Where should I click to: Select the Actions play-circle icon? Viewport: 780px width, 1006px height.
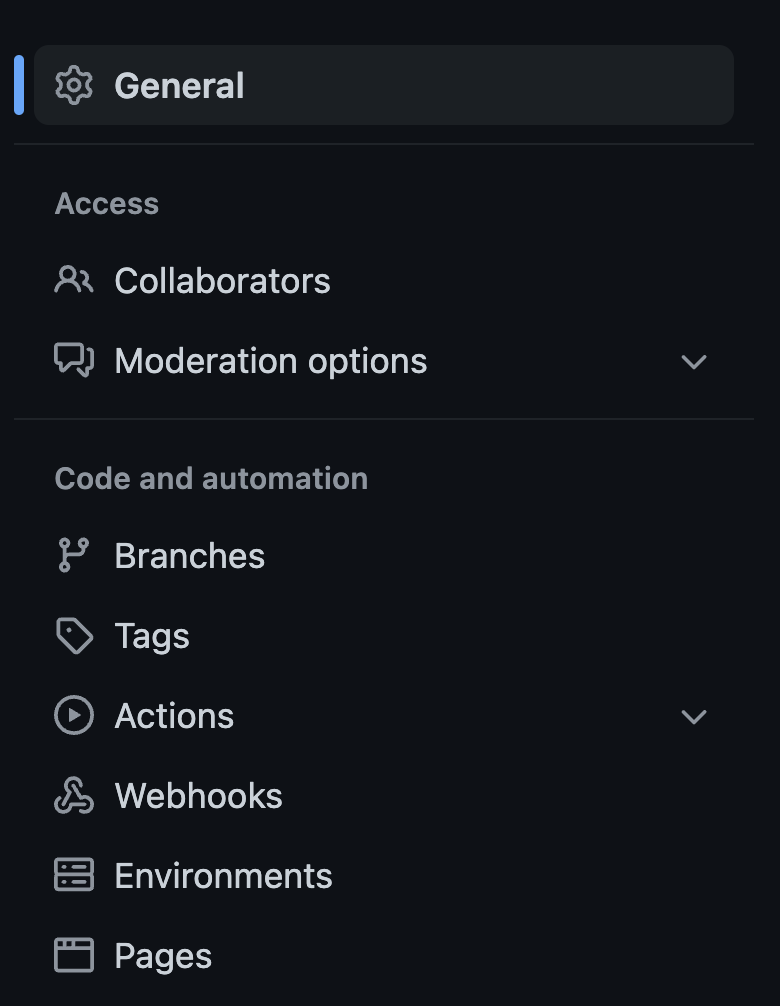tap(72, 716)
